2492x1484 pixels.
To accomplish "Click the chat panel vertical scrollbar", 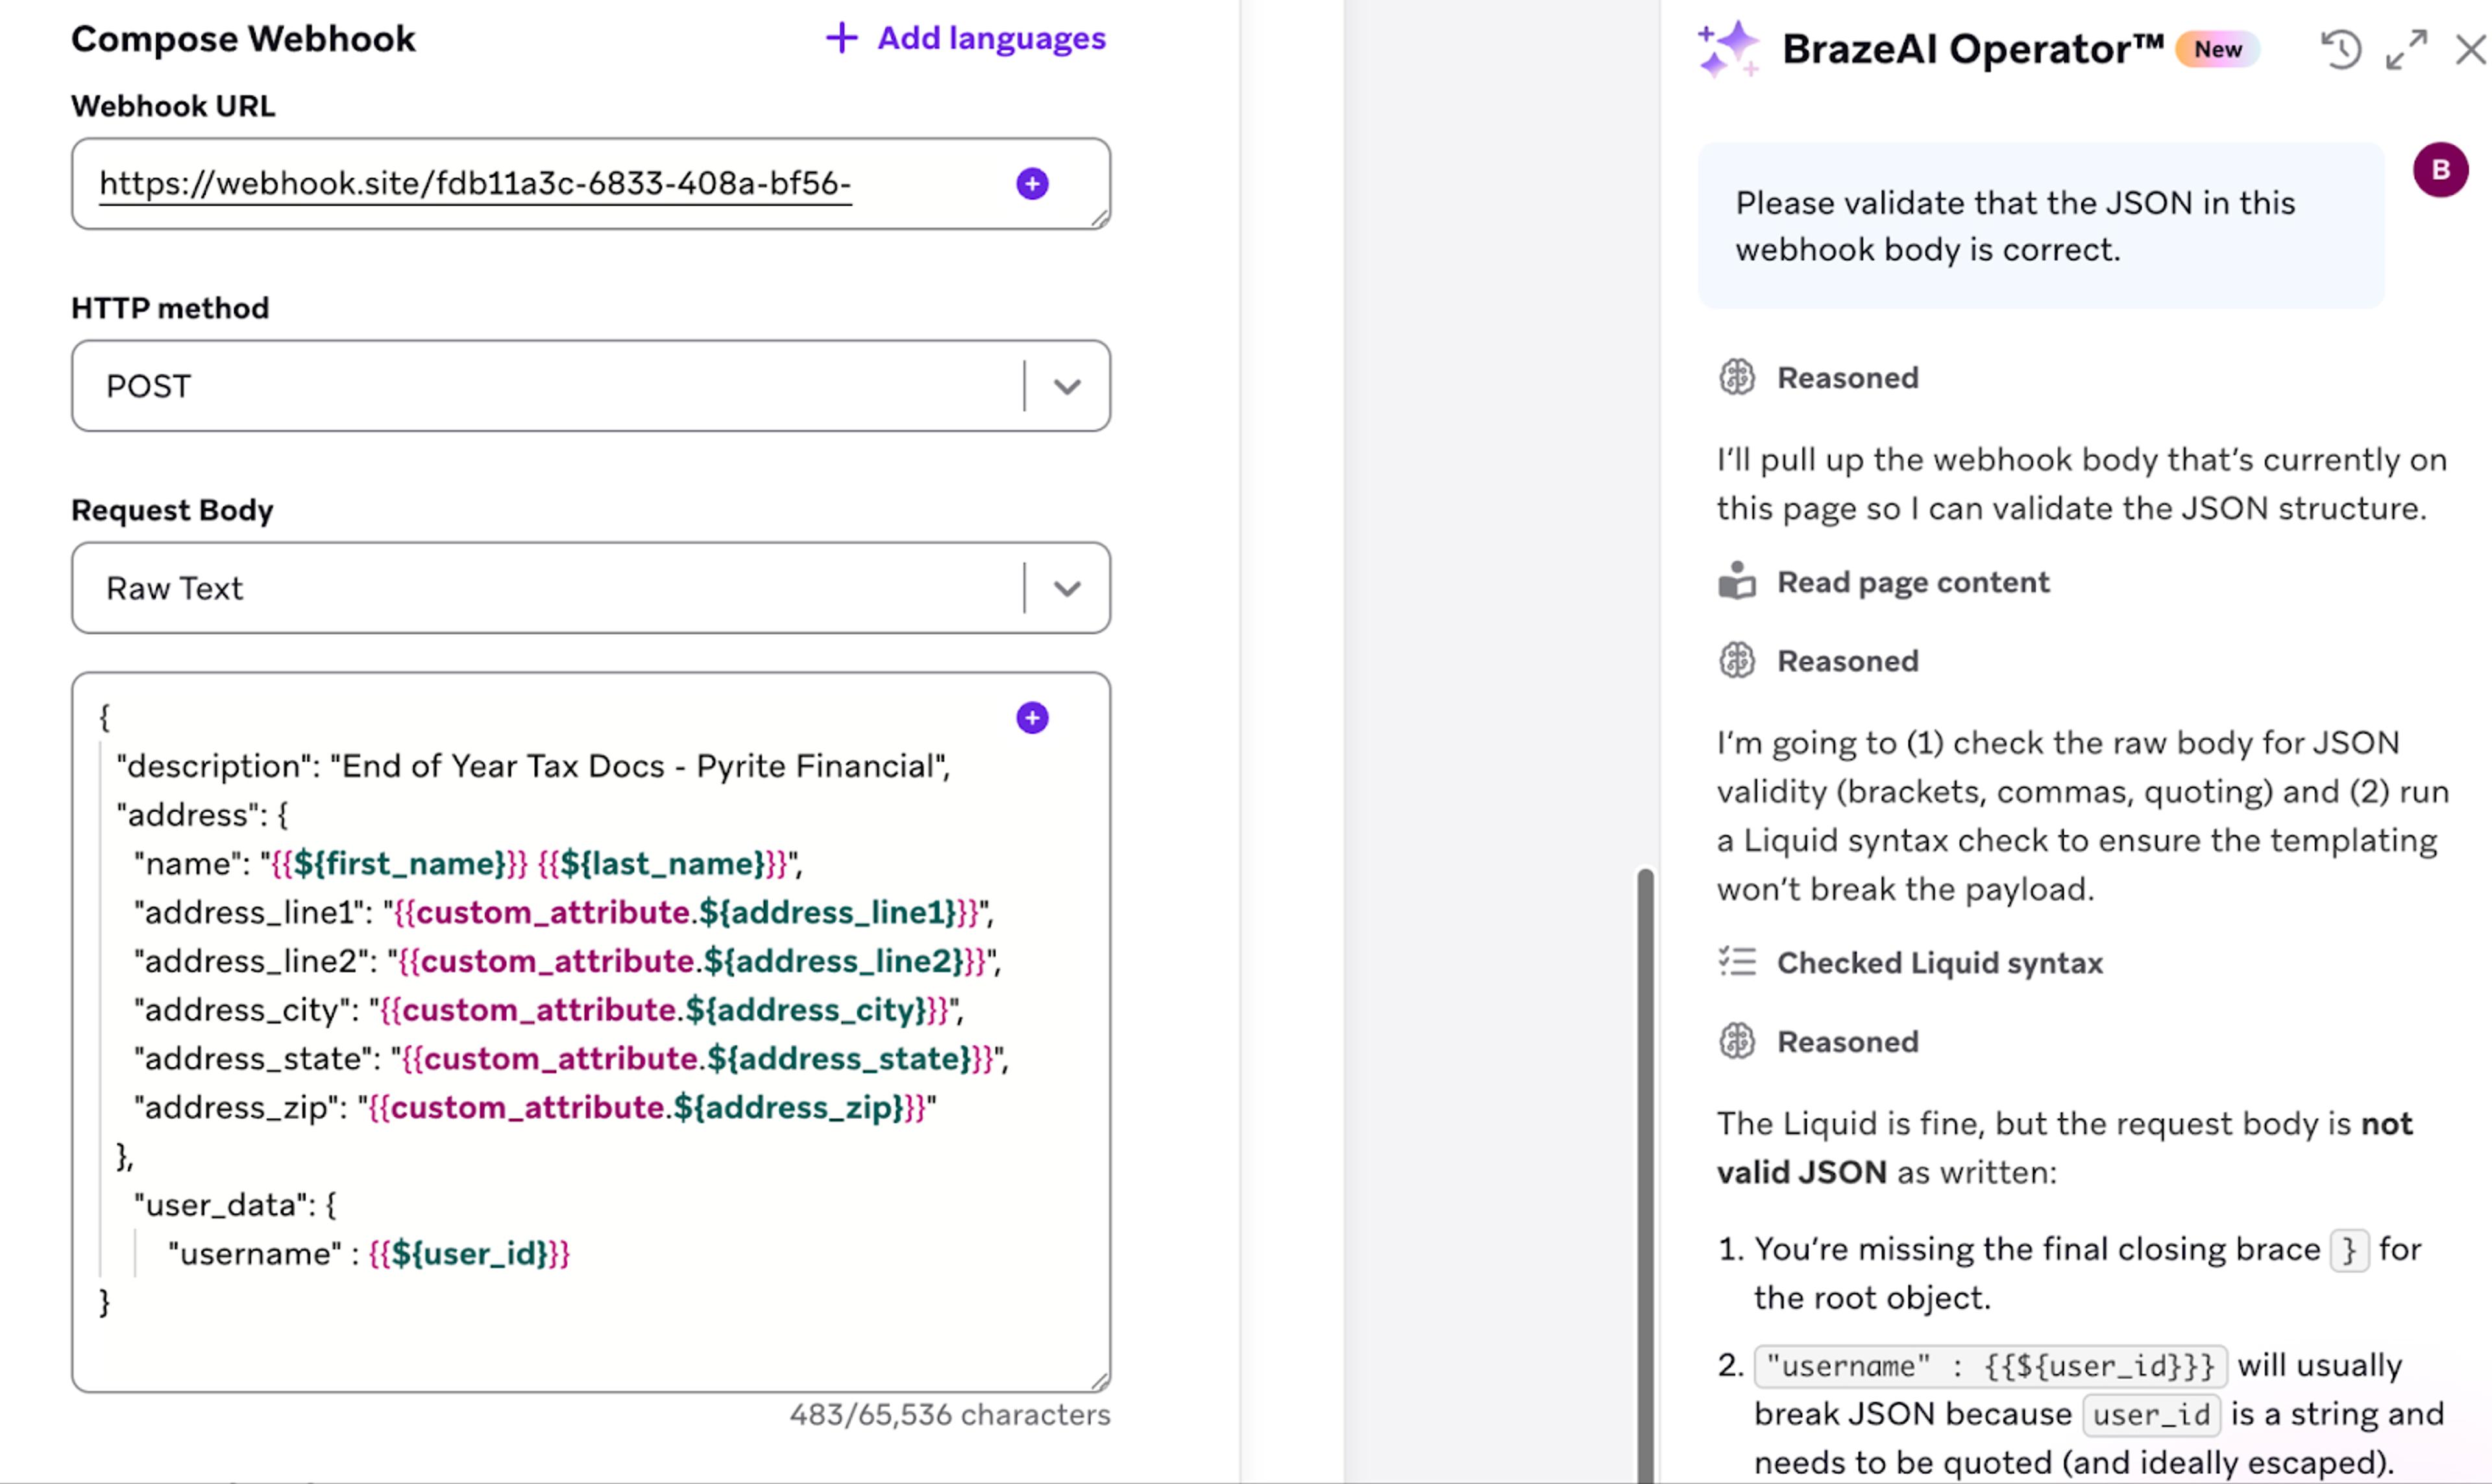I will pyautogui.click(x=1645, y=1176).
